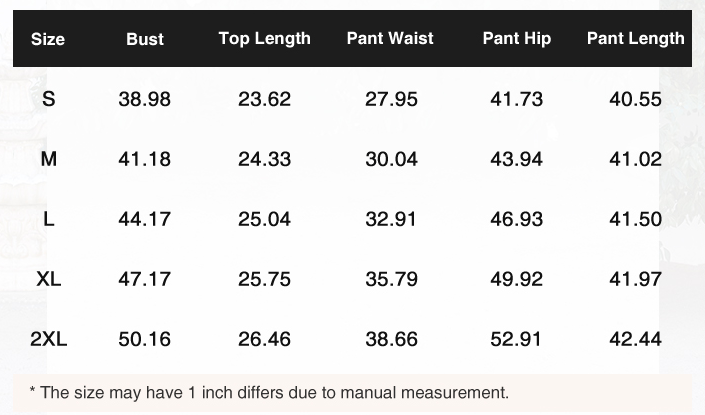705x415 pixels.
Task: Click the Bust column header
Action: [x=145, y=39]
